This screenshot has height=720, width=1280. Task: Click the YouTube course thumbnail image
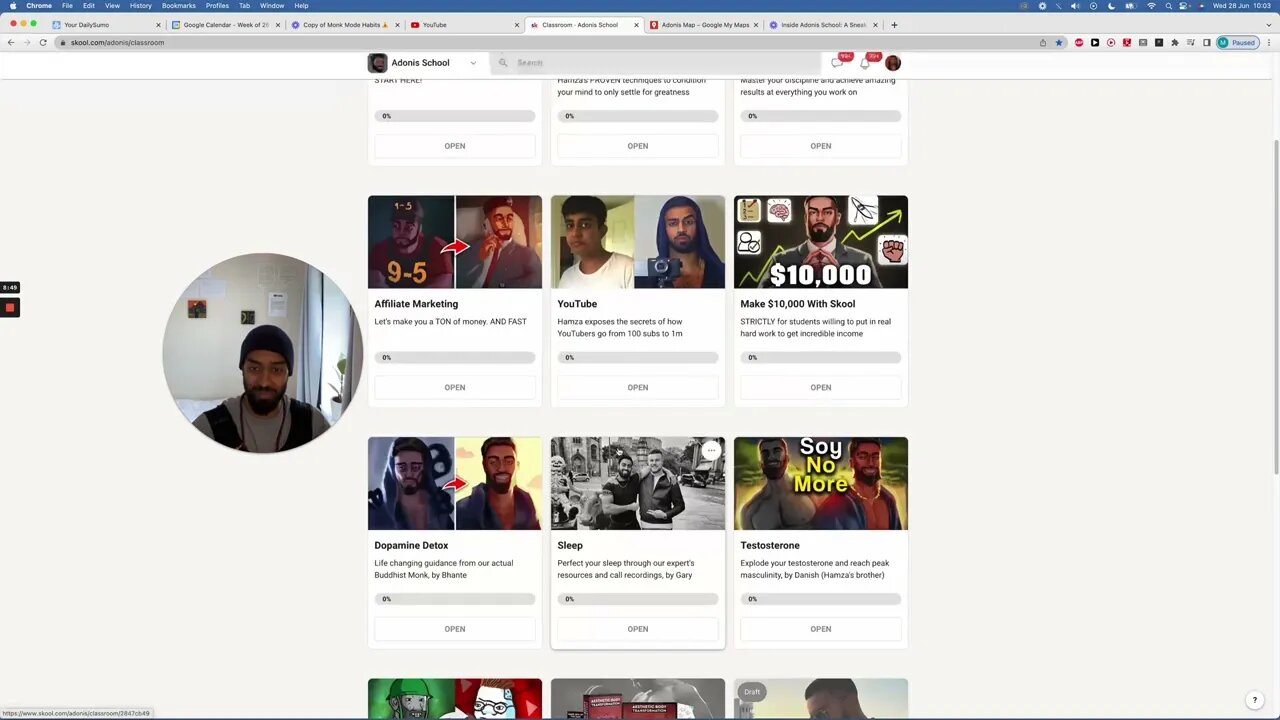tap(638, 242)
